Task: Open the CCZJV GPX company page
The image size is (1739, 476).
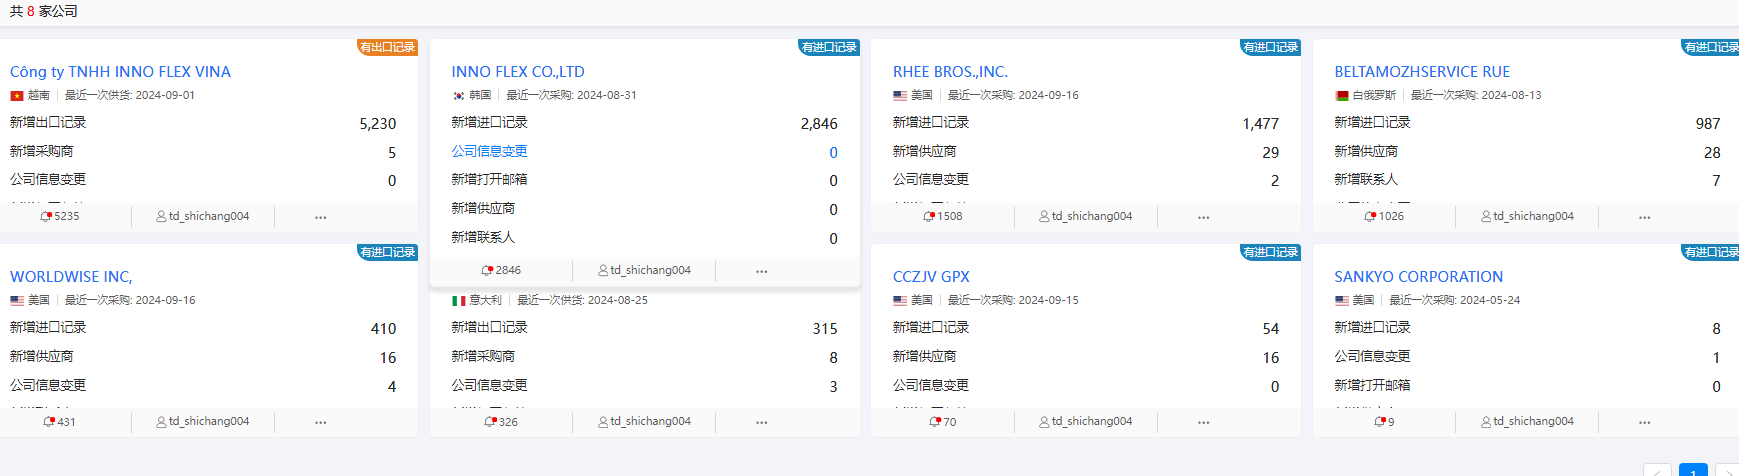Action: click(930, 277)
